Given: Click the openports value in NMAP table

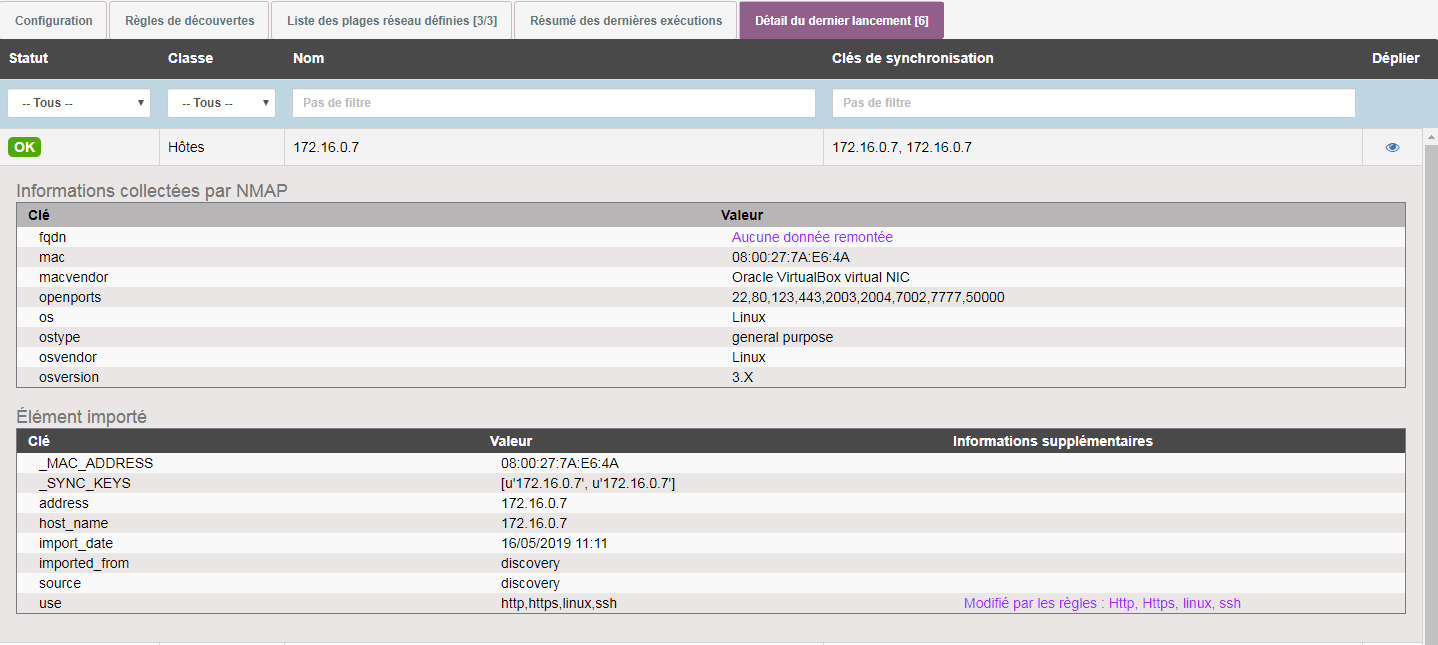Looking at the screenshot, I should [x=868, y=297].
